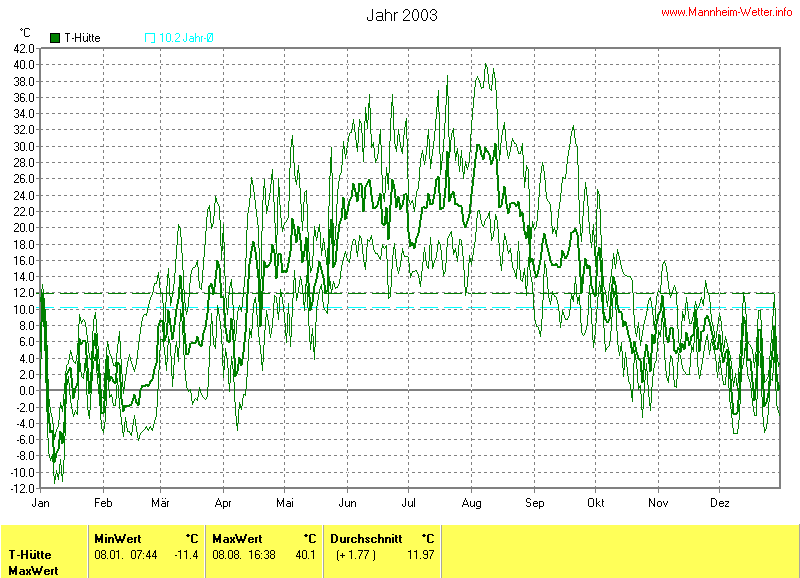The width and height of the screenshot is (800, 578).
Task: Open the www.Mannheim-Wetter.info link
Action: tap(729, 12)
